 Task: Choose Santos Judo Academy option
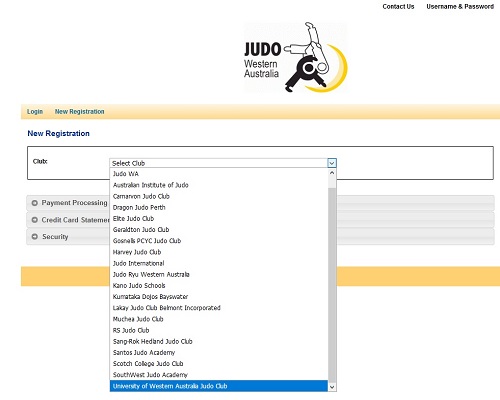click(x=219, y=353)
